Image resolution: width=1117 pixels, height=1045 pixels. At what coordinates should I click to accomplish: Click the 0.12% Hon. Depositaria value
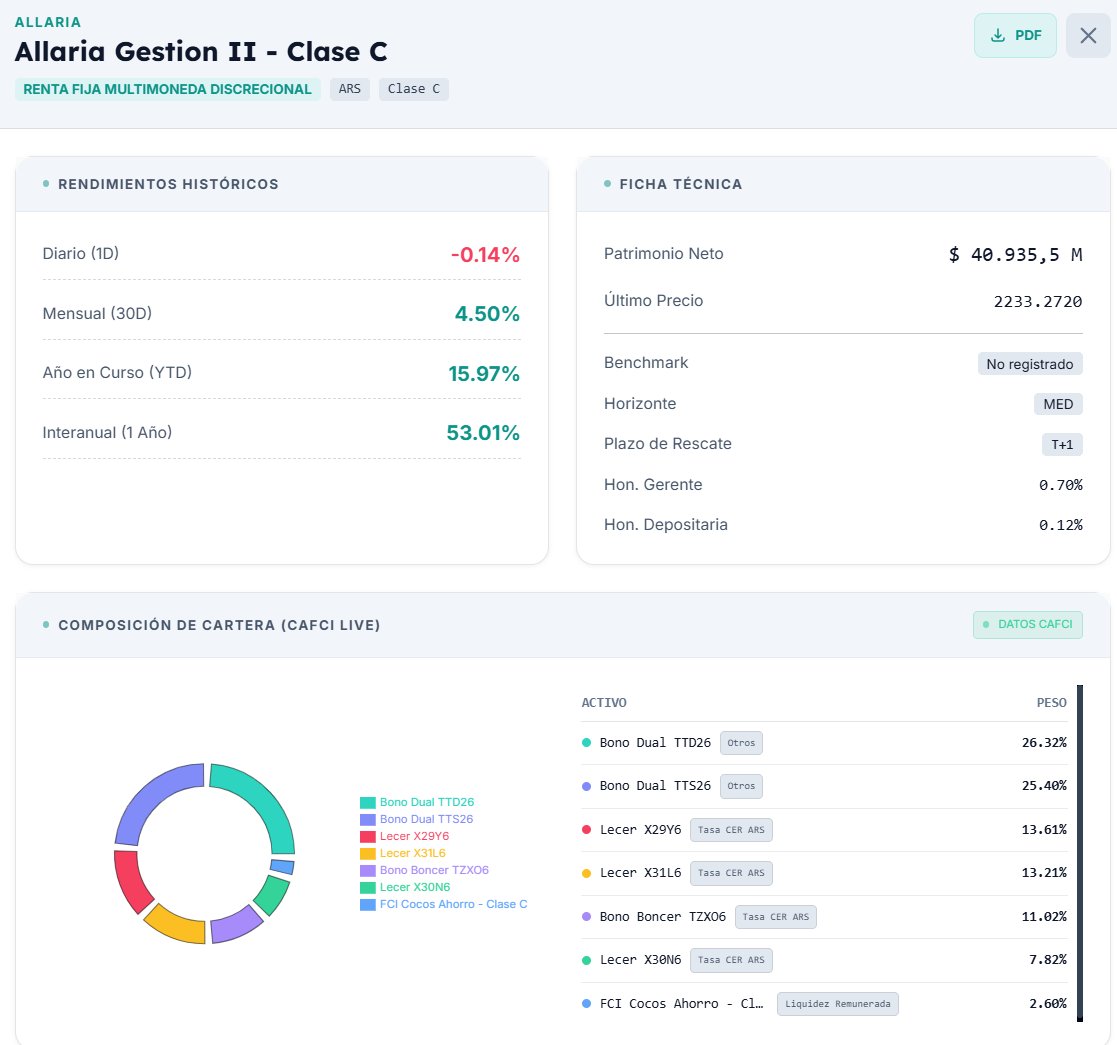point(1061,526)
